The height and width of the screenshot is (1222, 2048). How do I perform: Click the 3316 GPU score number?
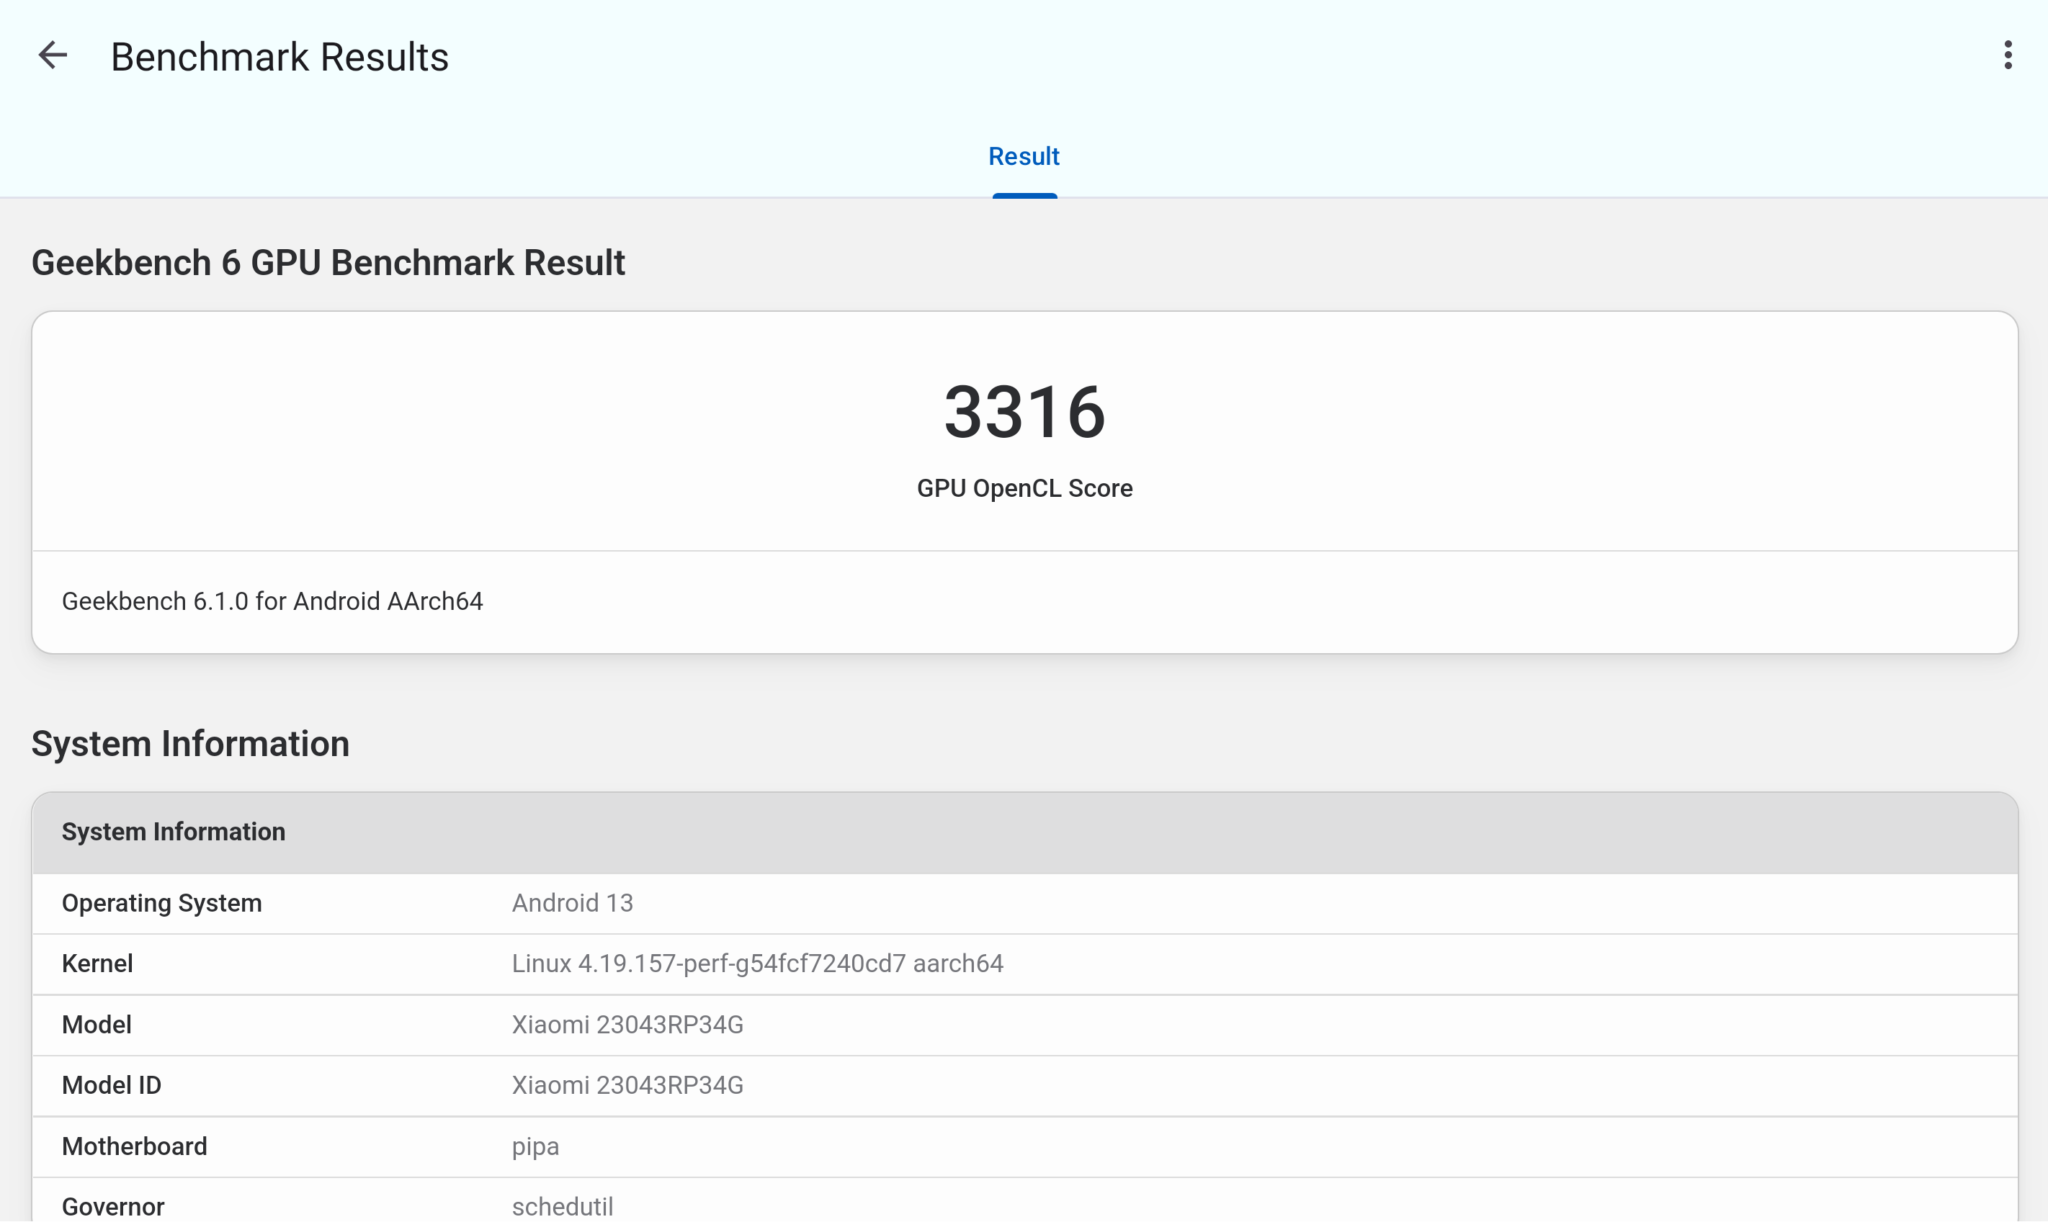tap(1024, 412)
